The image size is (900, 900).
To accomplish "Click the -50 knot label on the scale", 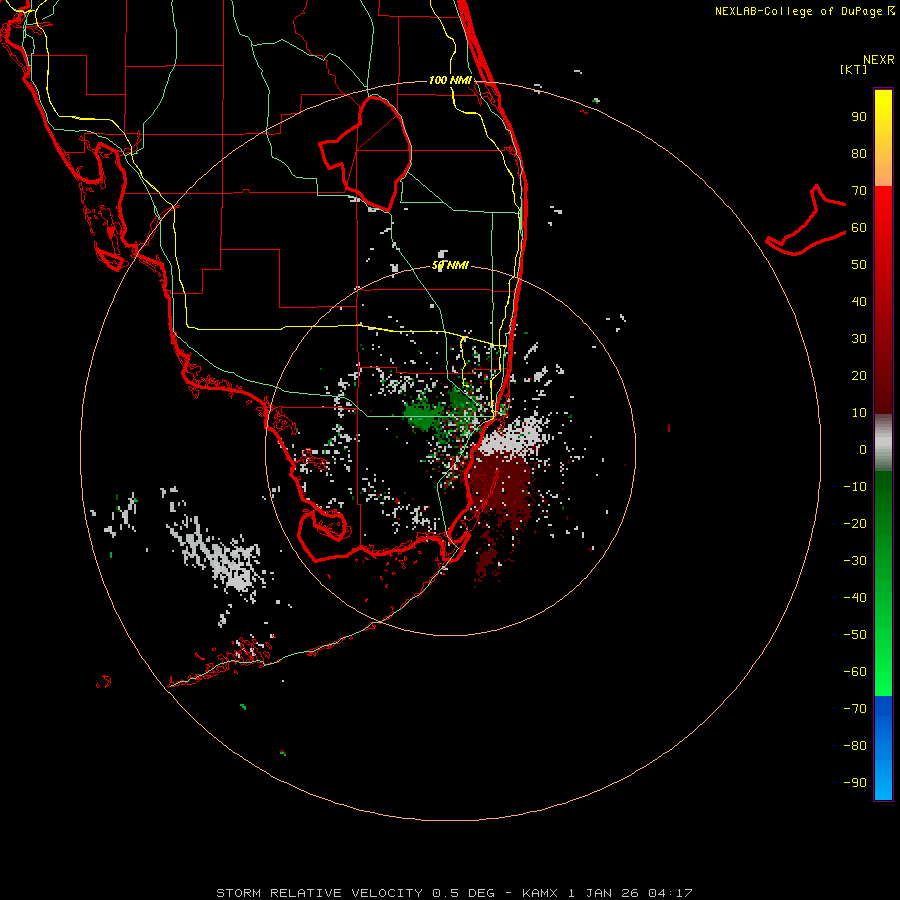I will click(855, 635).
